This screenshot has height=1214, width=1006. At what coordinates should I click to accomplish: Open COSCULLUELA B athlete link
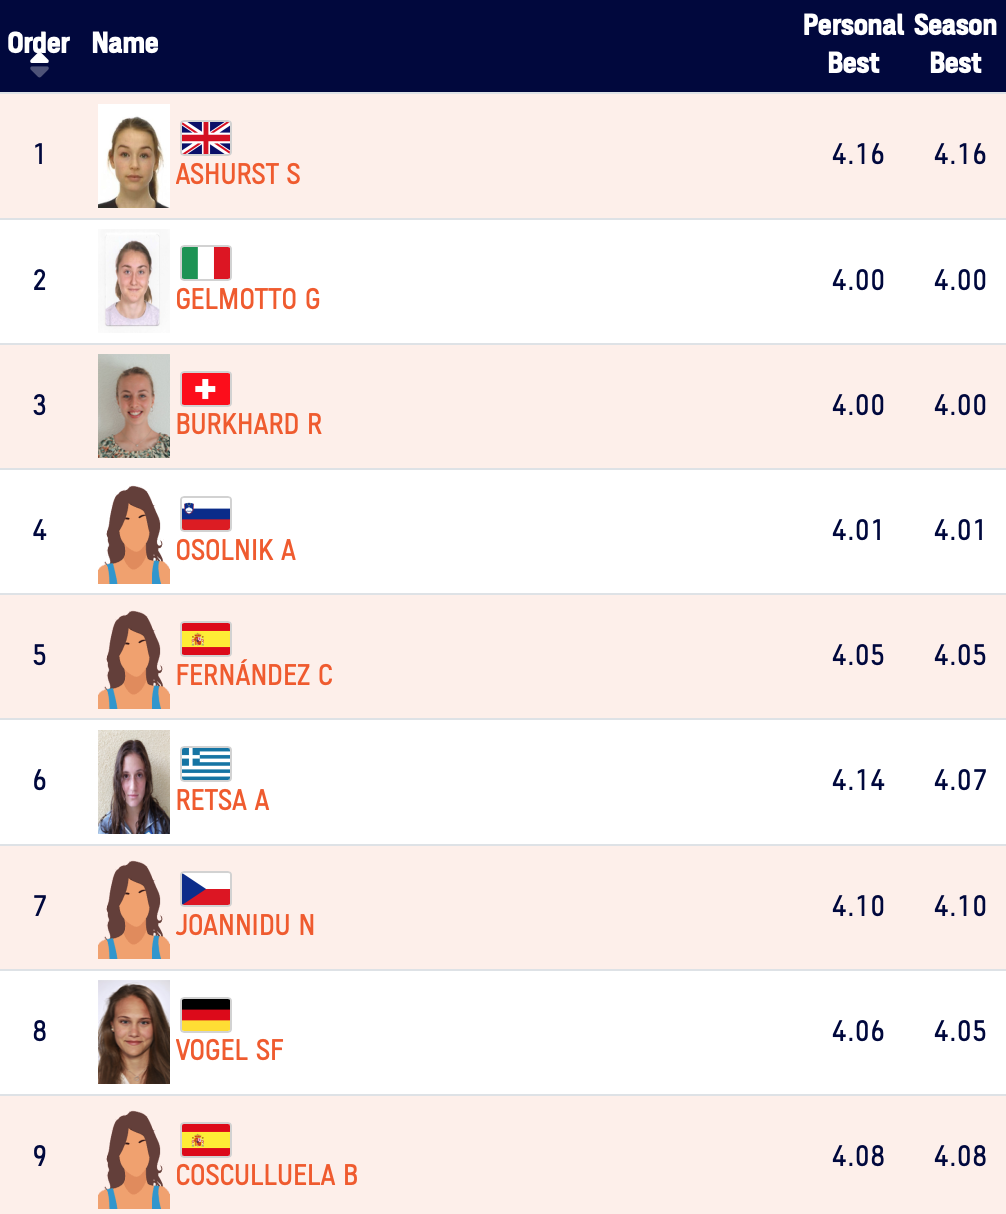pyautogui.click(x=267, y=1175)
